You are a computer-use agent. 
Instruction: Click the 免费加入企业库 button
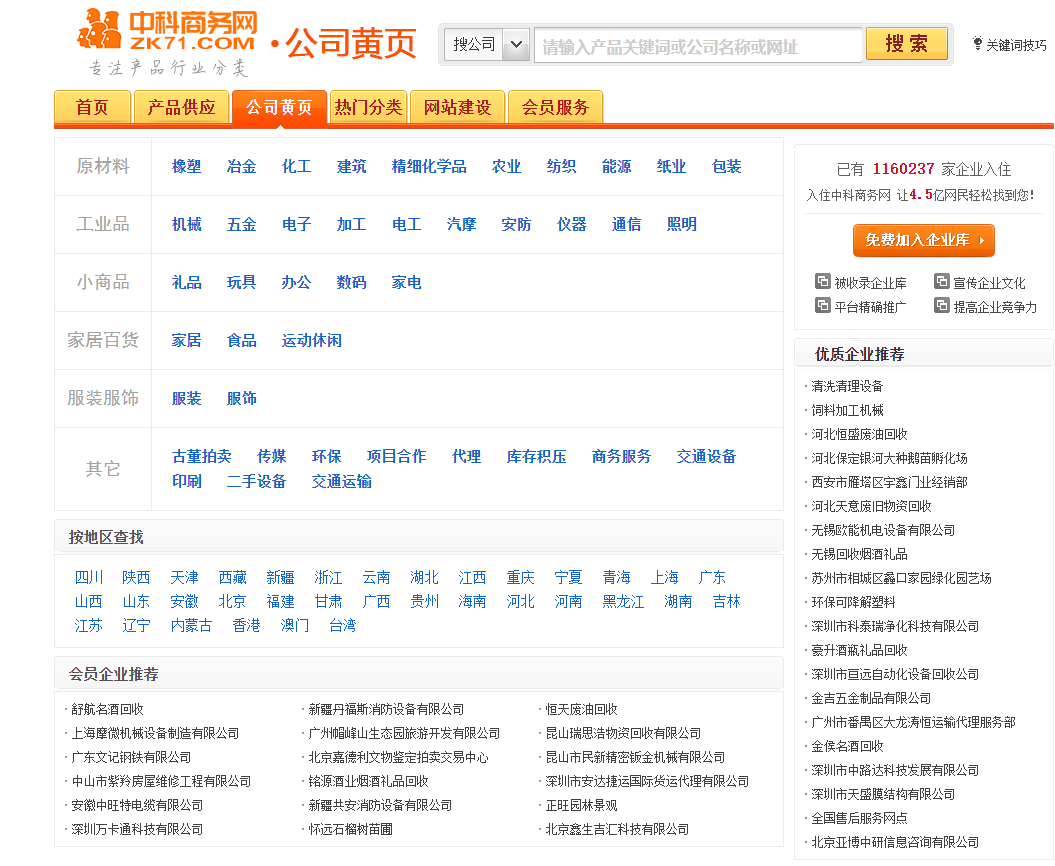(922, 240)
